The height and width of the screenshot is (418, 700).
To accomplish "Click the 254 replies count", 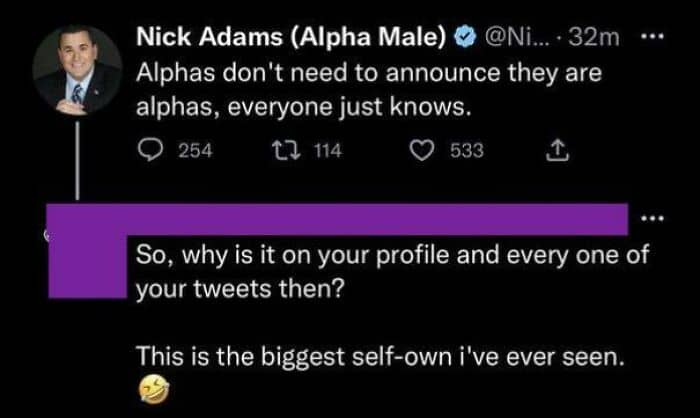I will click(x=194, y=151).
